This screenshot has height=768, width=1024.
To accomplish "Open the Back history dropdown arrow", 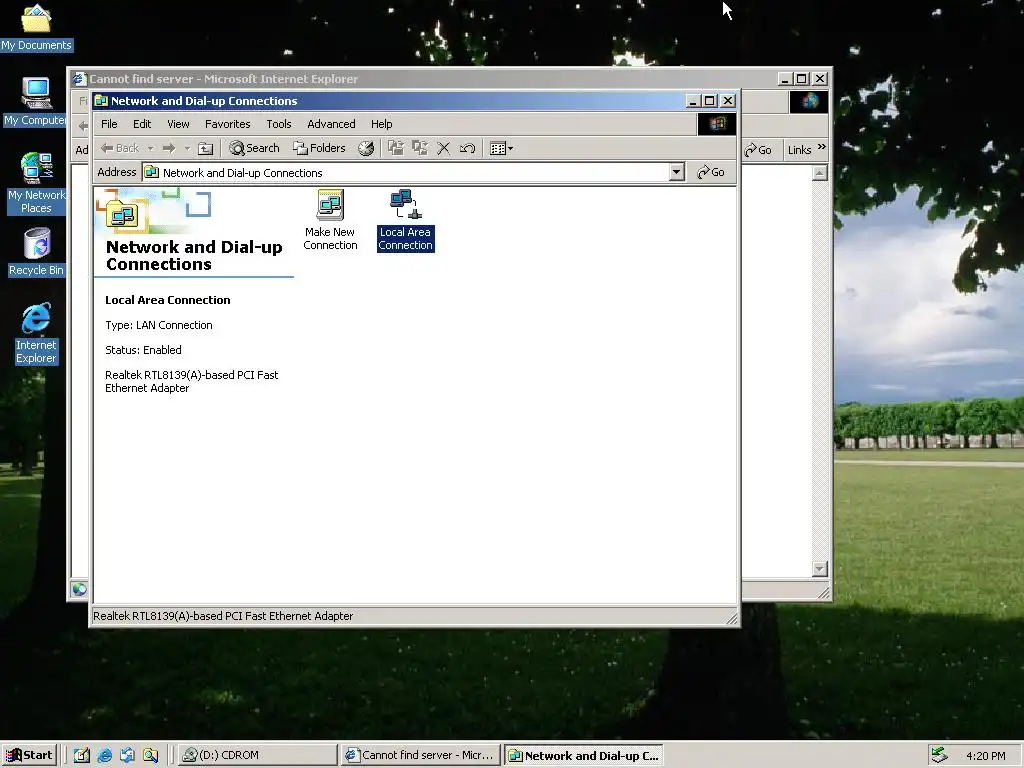I will coord(150,148).
